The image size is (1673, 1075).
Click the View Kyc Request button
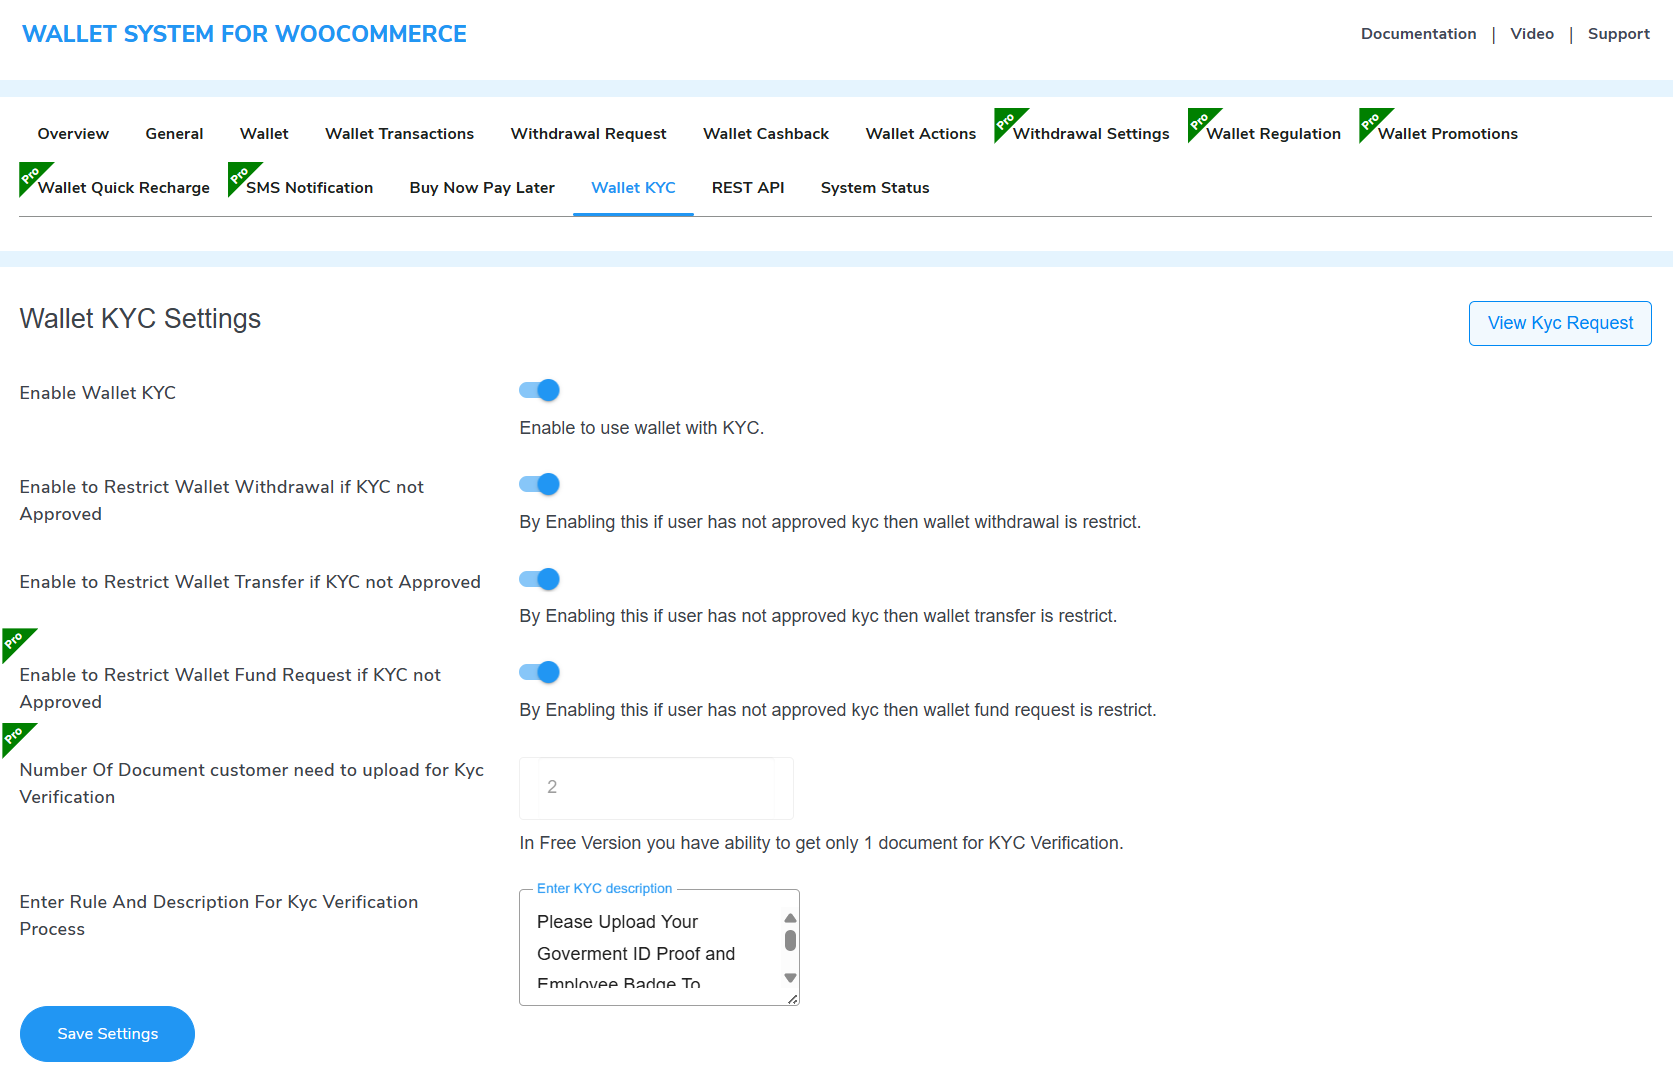coord(1559,323)
